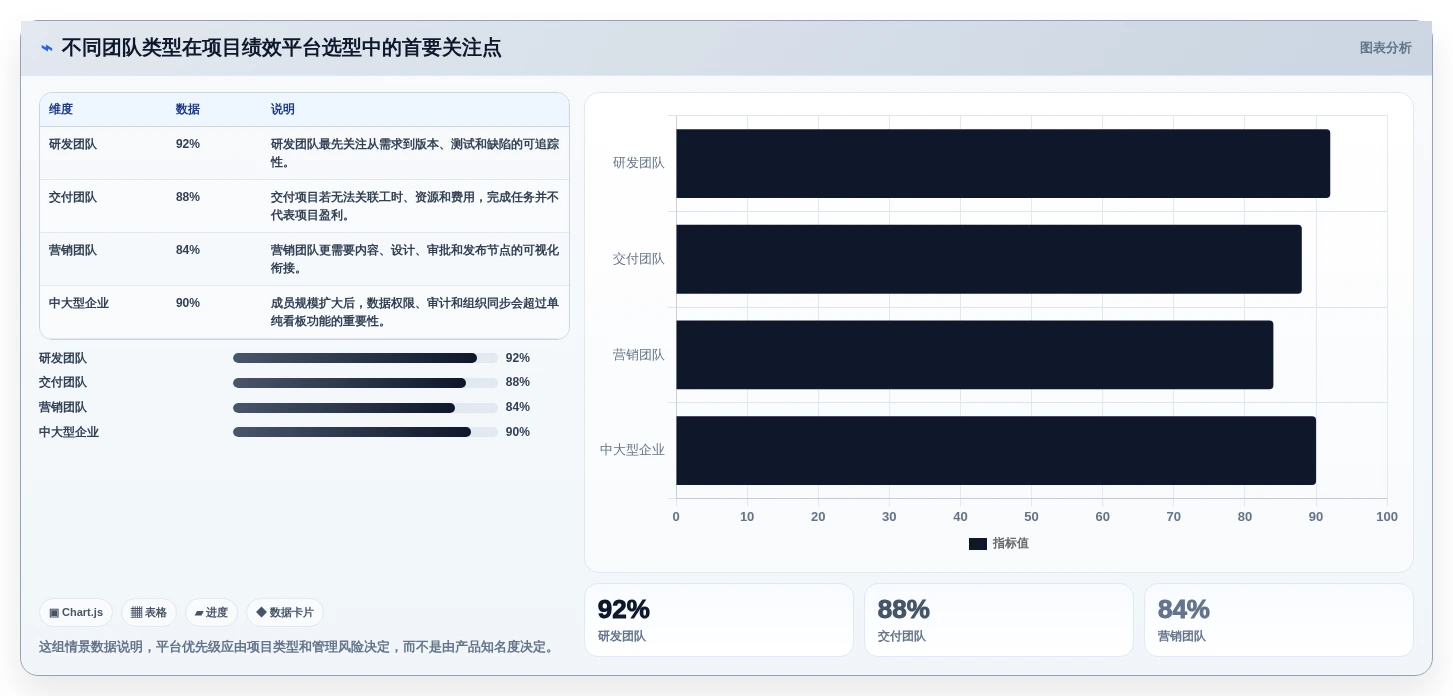
Task: Click the 维度 column header
Action: coord(61,110)
